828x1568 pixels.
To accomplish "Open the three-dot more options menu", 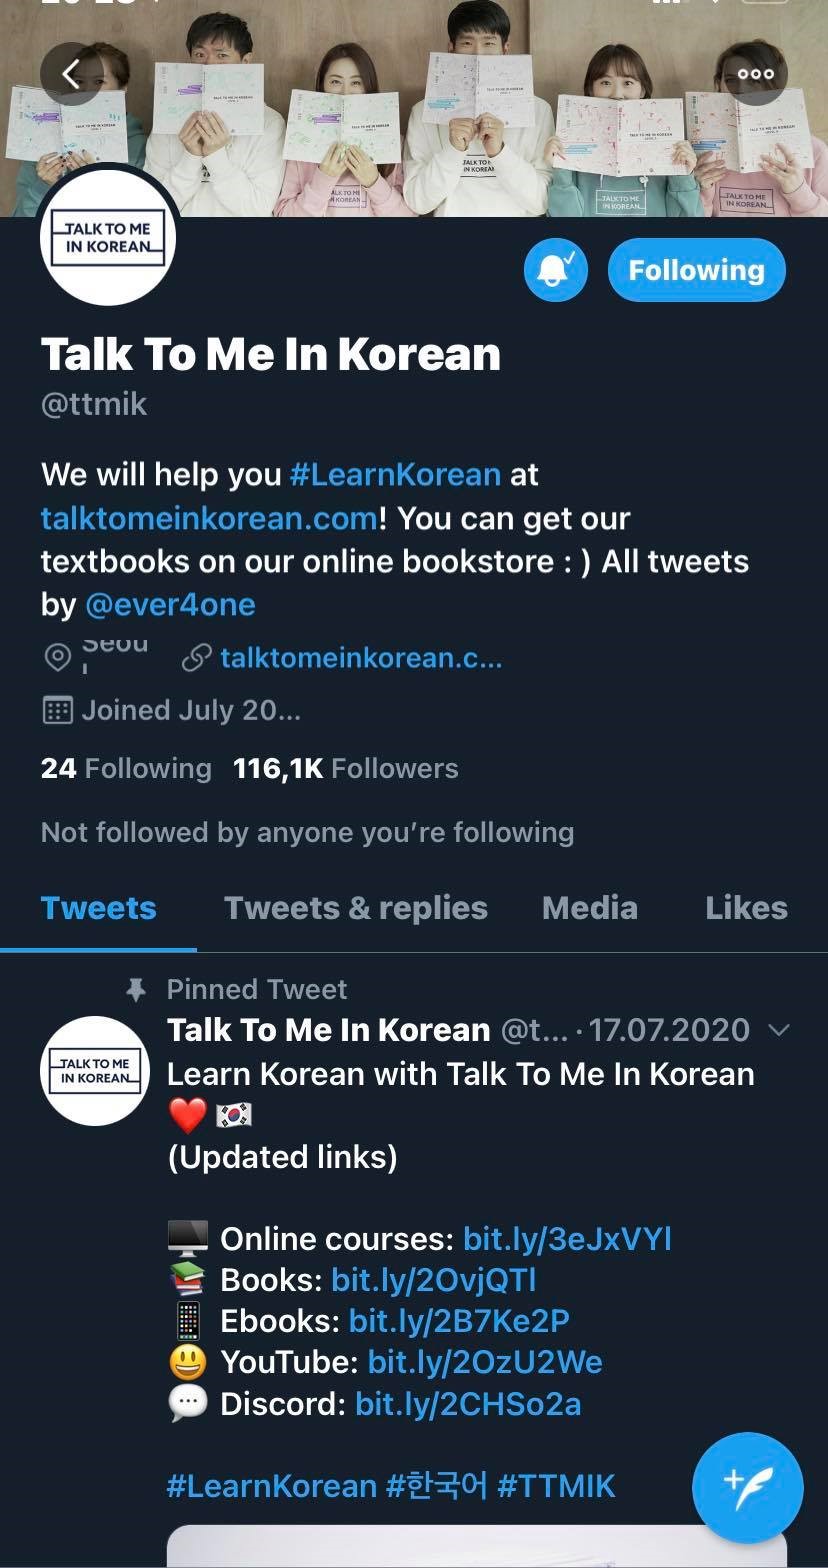I will click(x=756, y=74).
